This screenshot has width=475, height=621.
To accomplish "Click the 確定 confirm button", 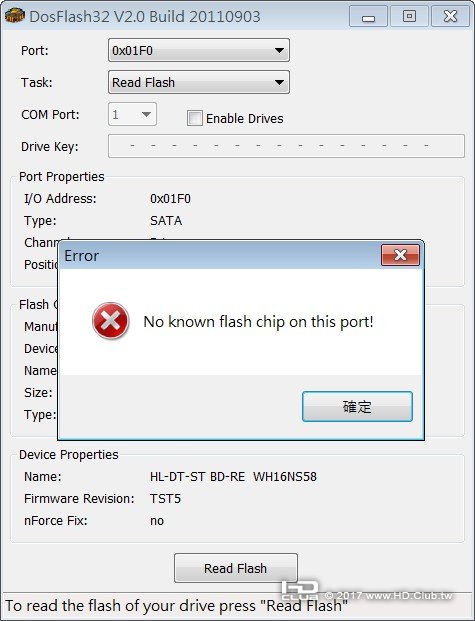I will [x=357, y=407].
